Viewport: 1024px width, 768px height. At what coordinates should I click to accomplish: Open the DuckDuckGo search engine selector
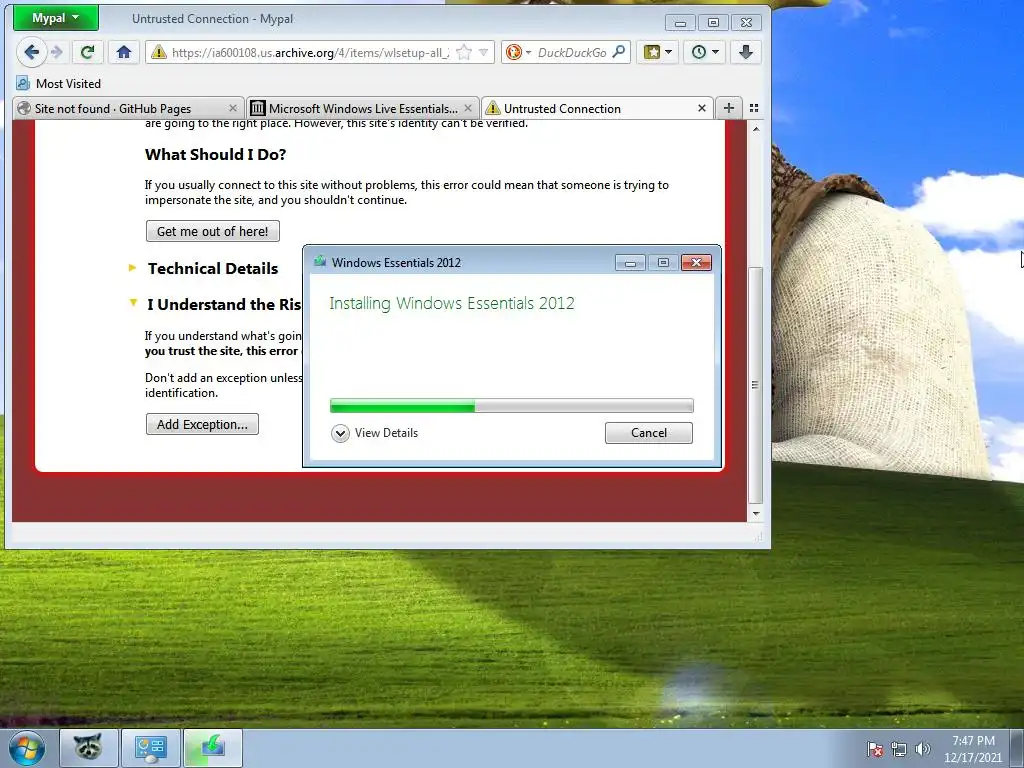point(519,52)
